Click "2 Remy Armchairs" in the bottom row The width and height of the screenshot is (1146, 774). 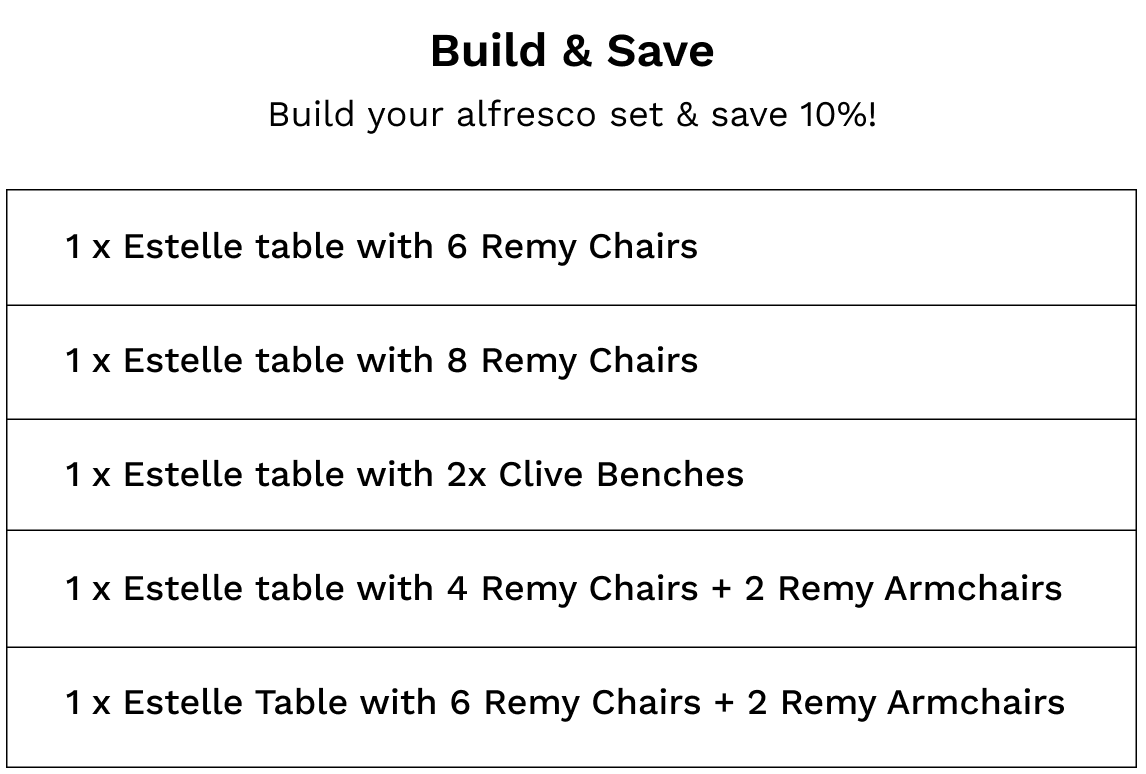(906, 703)
